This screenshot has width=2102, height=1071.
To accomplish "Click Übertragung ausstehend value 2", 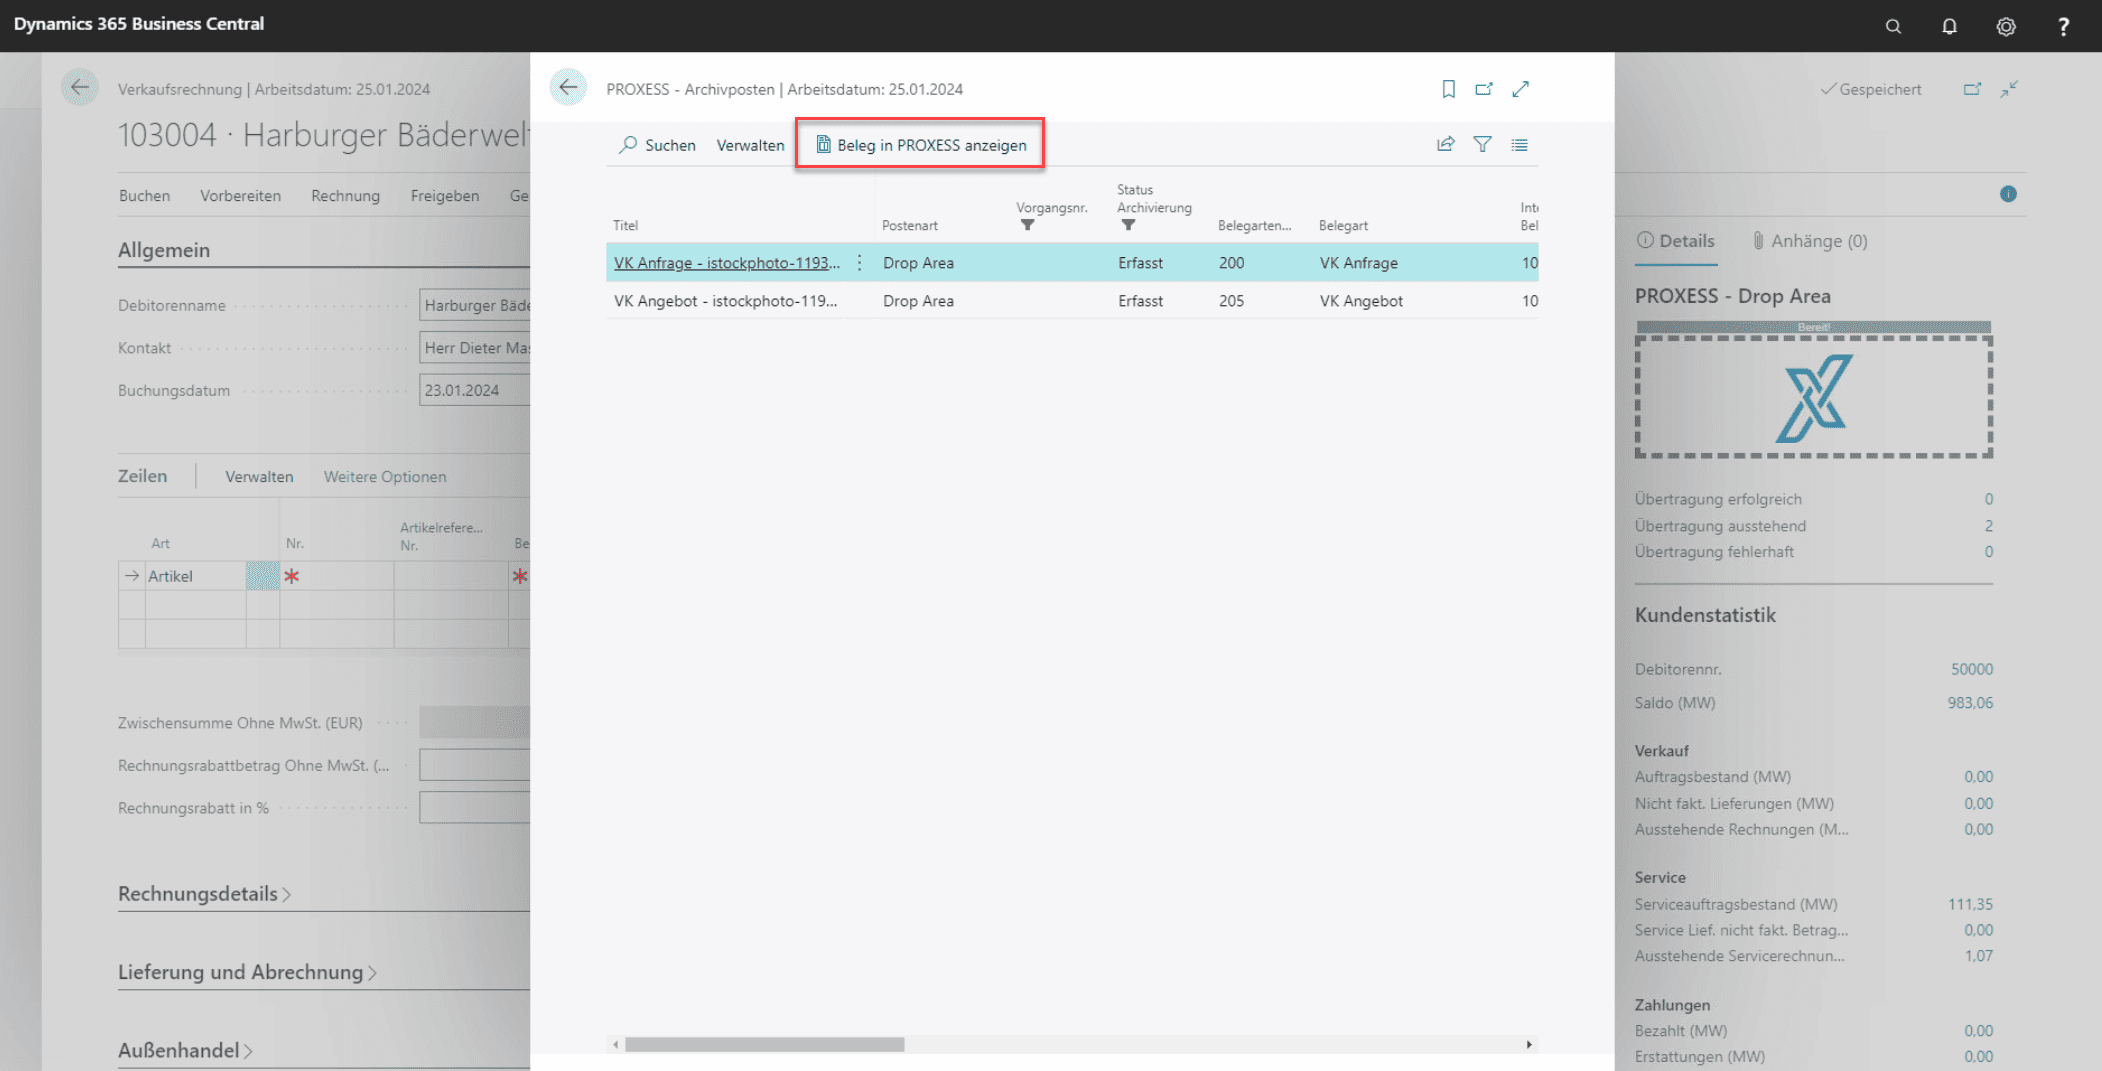I will click(1988, 525).
